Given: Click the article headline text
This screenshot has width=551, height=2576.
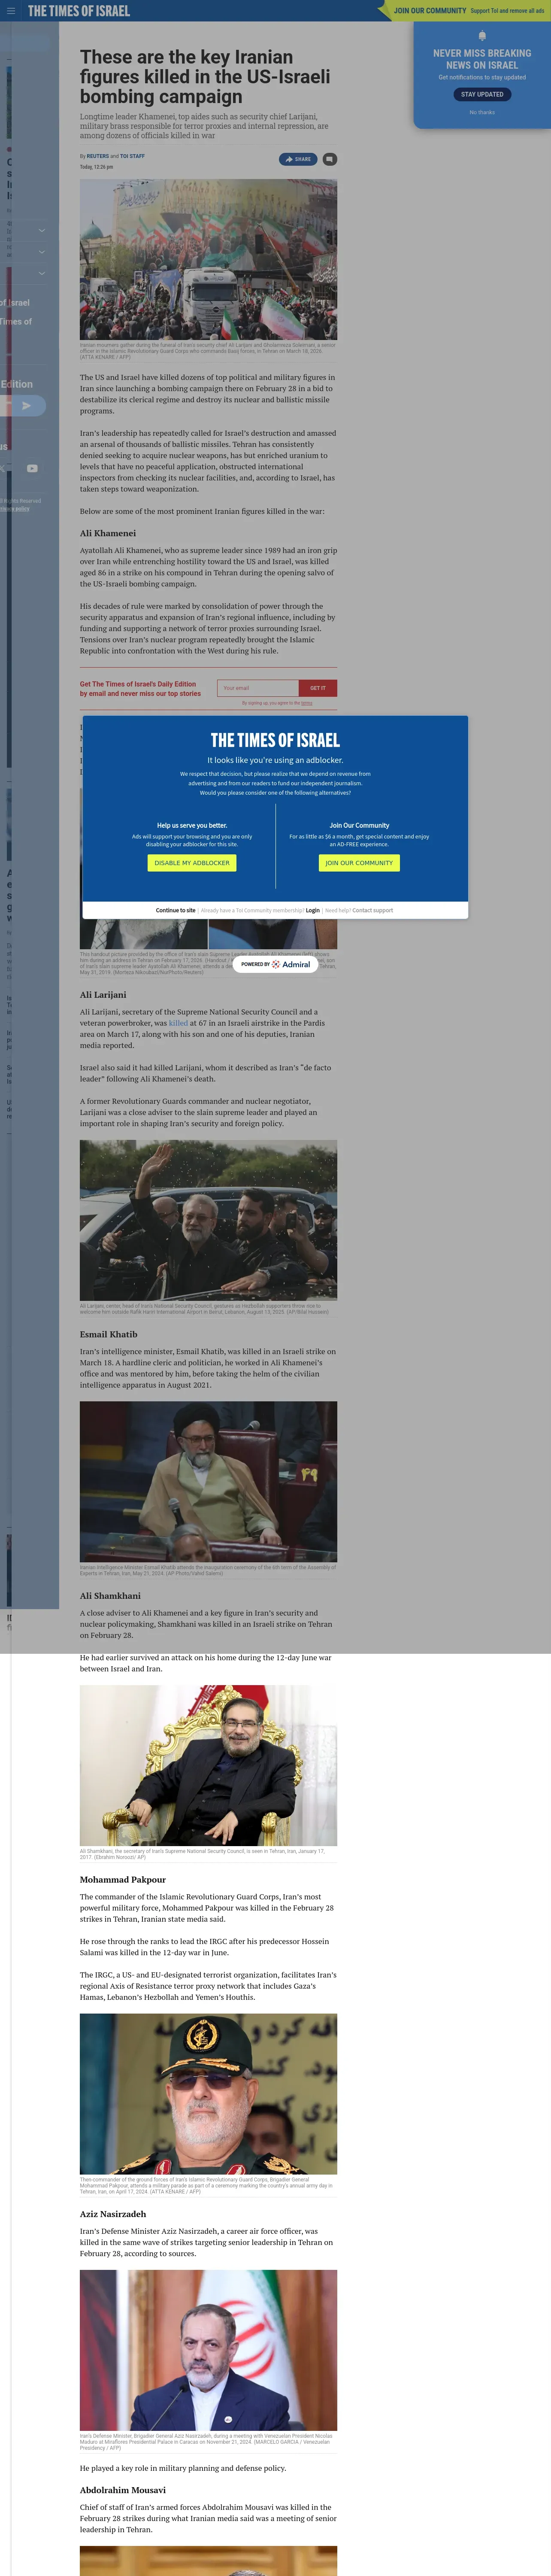Looking at the screenshot, I should pos(205,77).
